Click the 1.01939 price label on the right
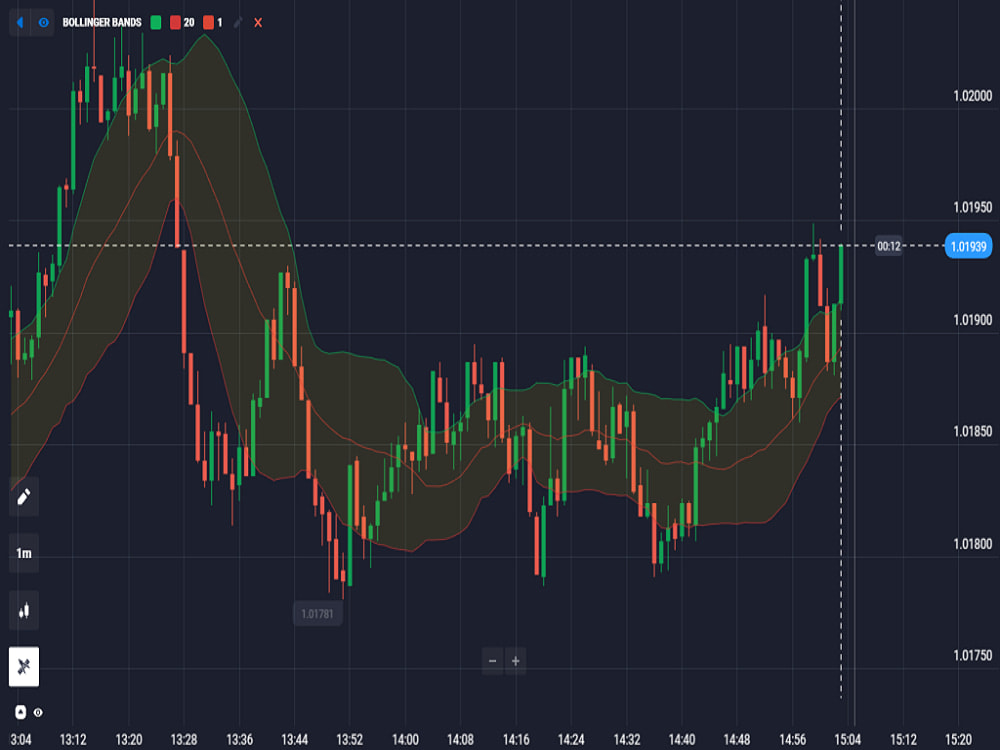Screen dimensions: 1000x750 click(x=966, y=244)
